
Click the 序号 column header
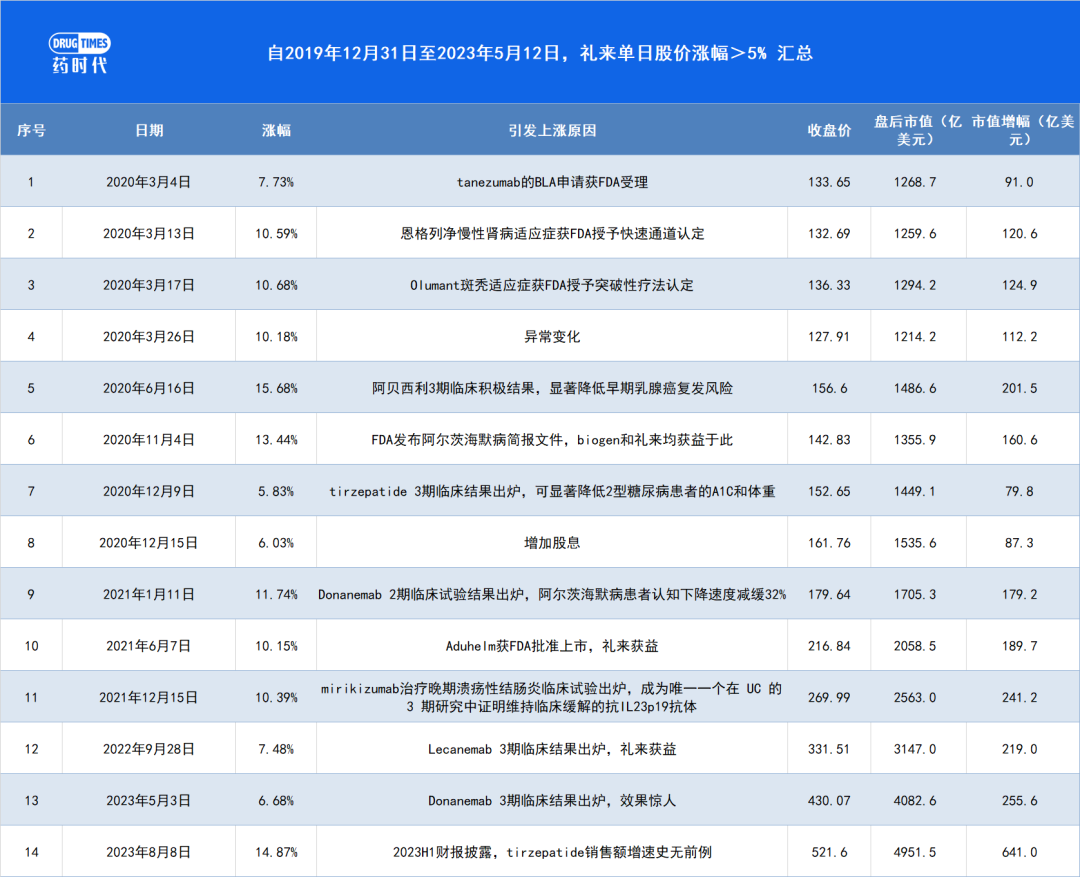click(31, 130)
